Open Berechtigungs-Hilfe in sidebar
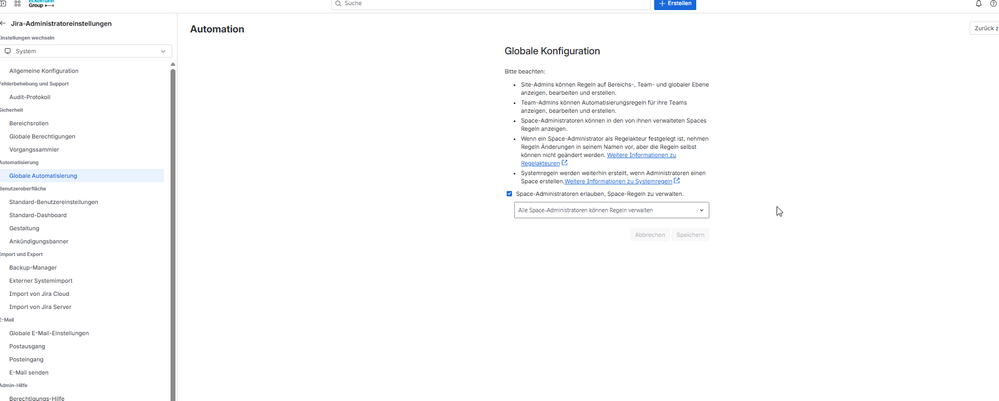This screenshot has width=999, height=401. 37,398
